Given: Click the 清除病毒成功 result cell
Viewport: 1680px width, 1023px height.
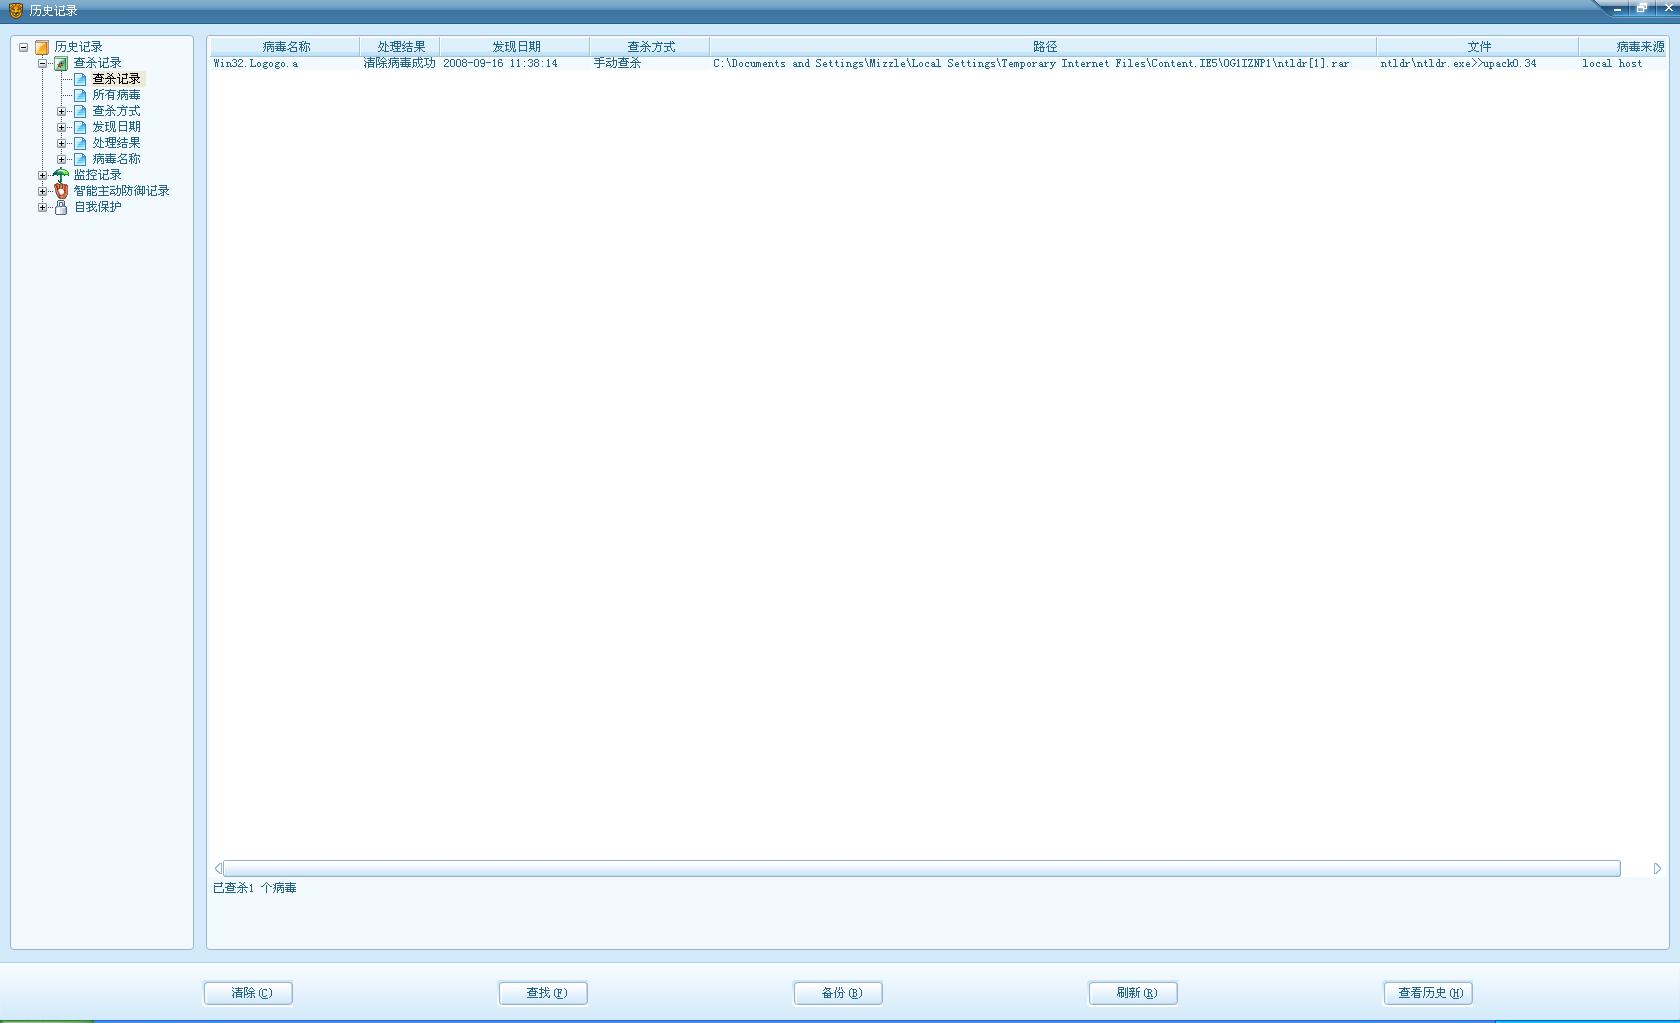Looking at the screenshot, I should tap(399, 63).
